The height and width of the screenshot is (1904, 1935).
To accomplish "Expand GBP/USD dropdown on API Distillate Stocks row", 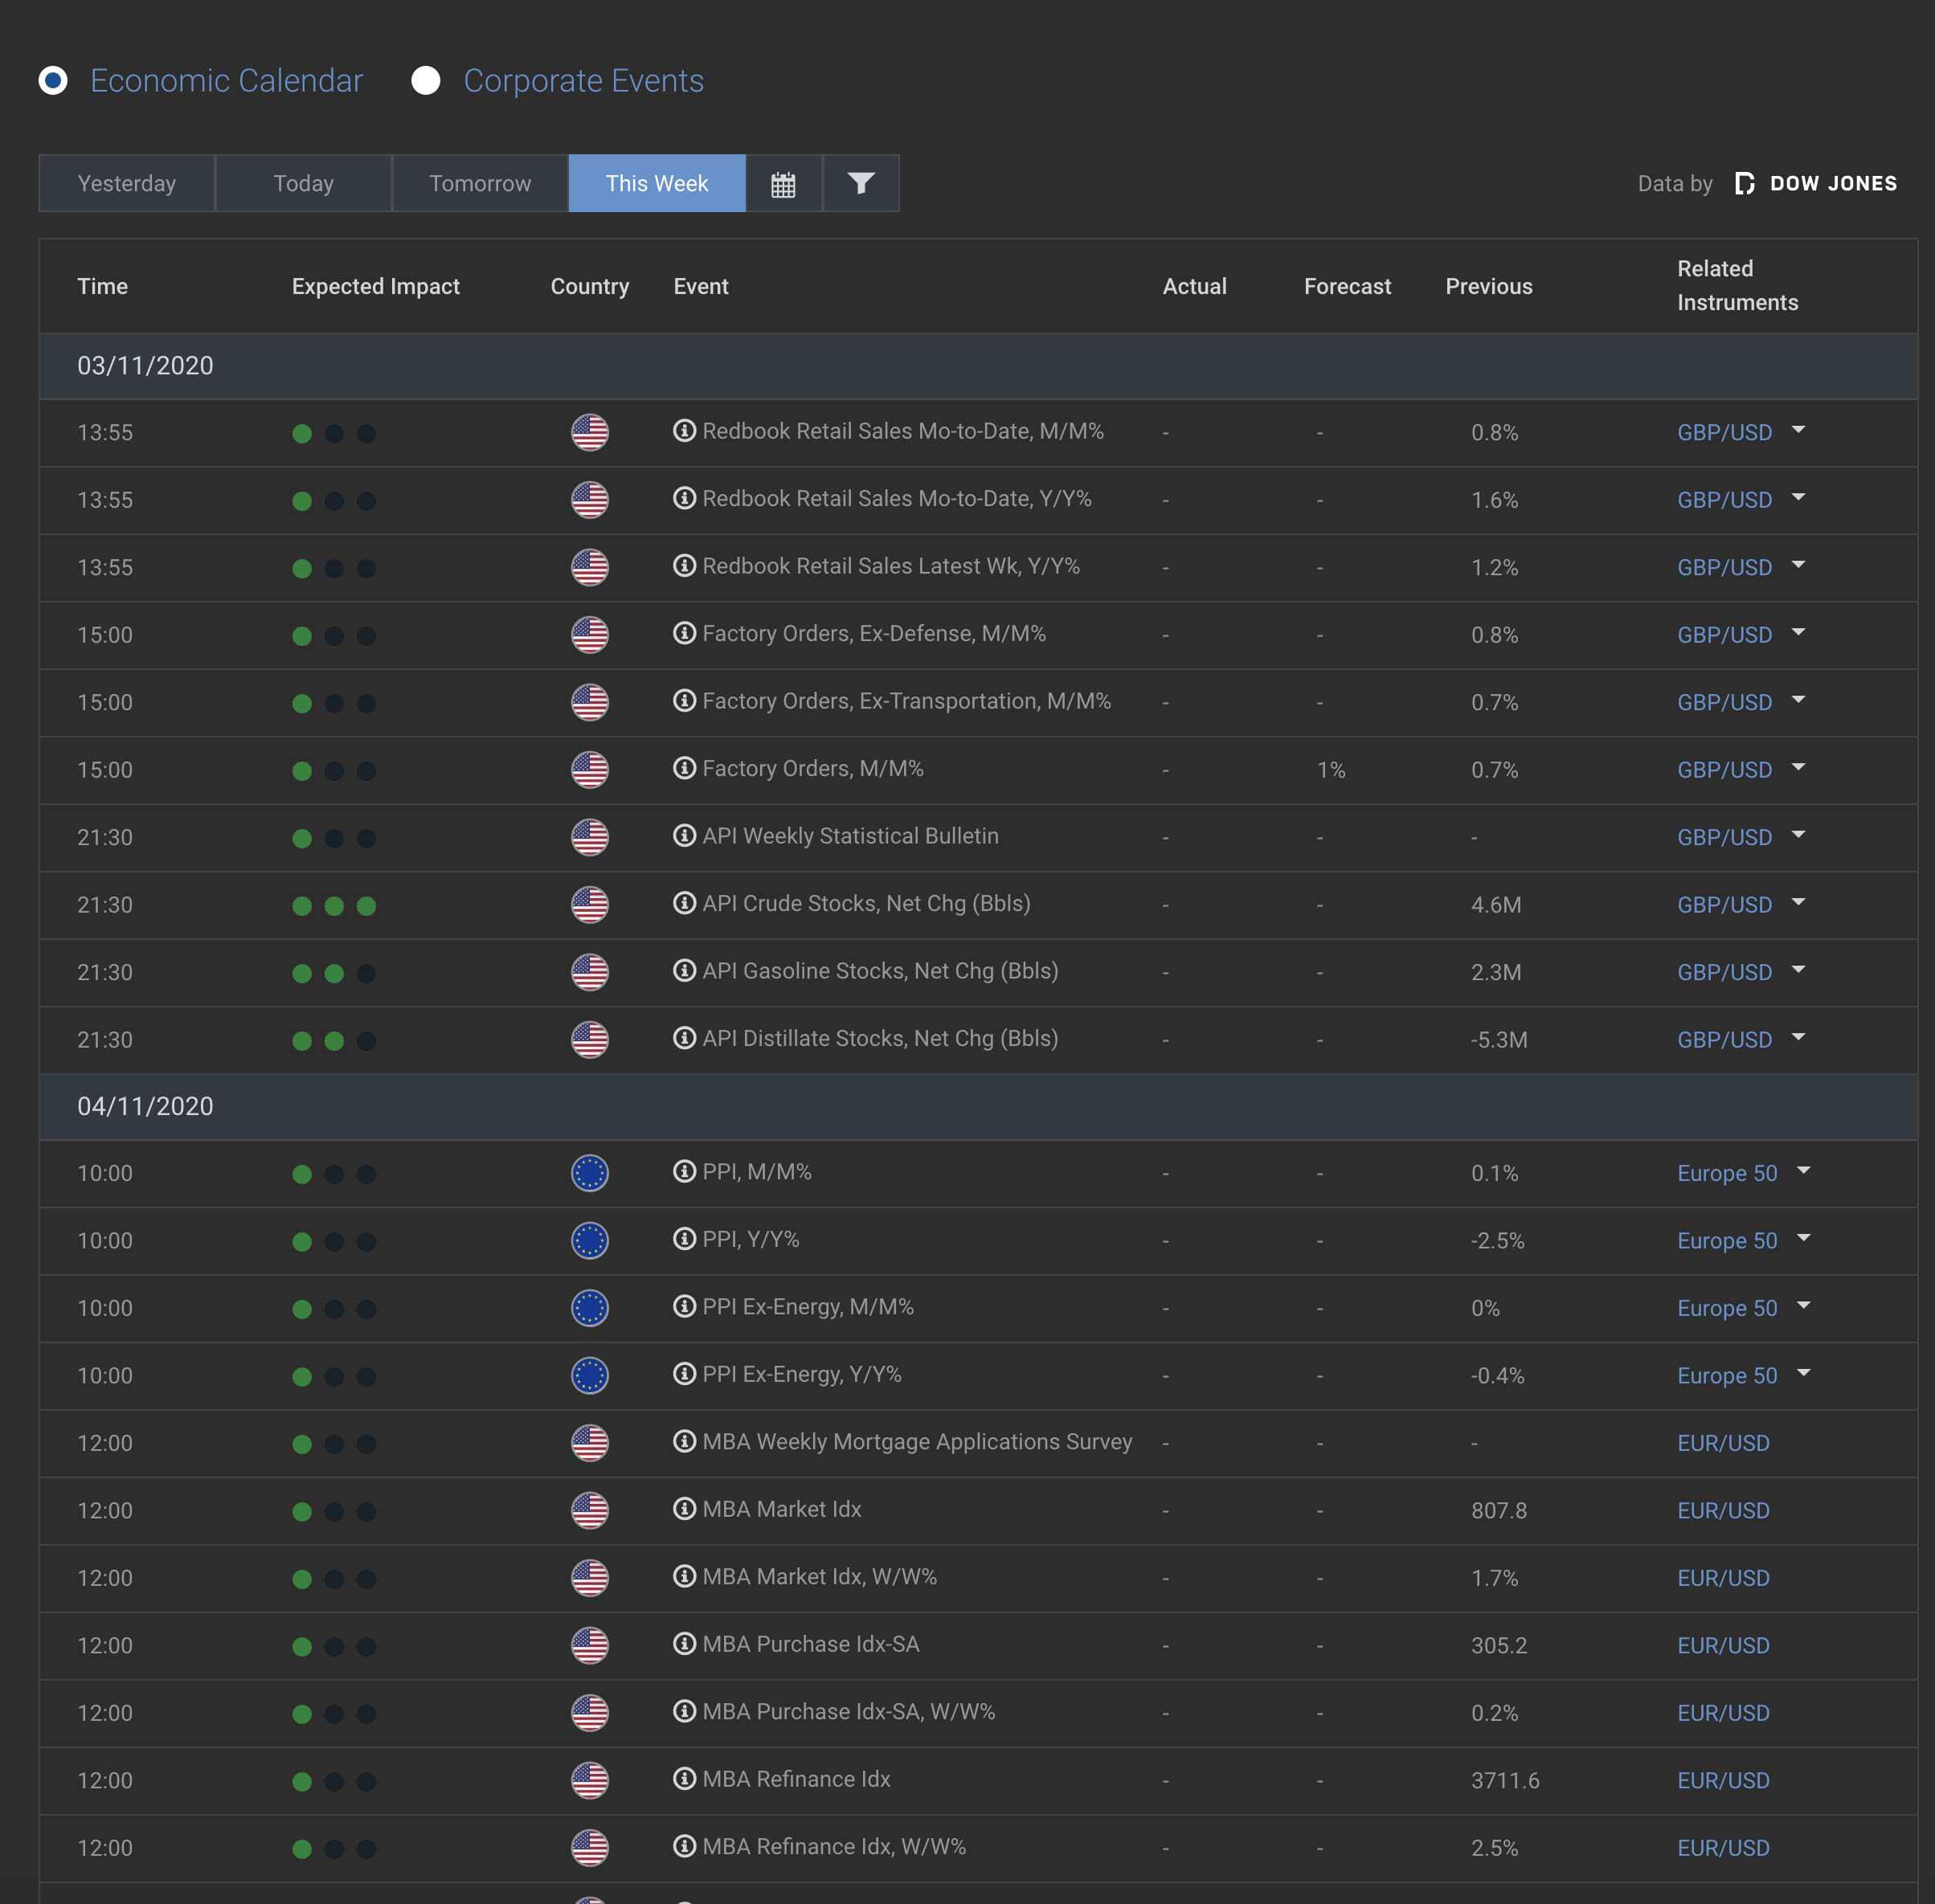I will pyautogui.click(x=1798, y=1037).
